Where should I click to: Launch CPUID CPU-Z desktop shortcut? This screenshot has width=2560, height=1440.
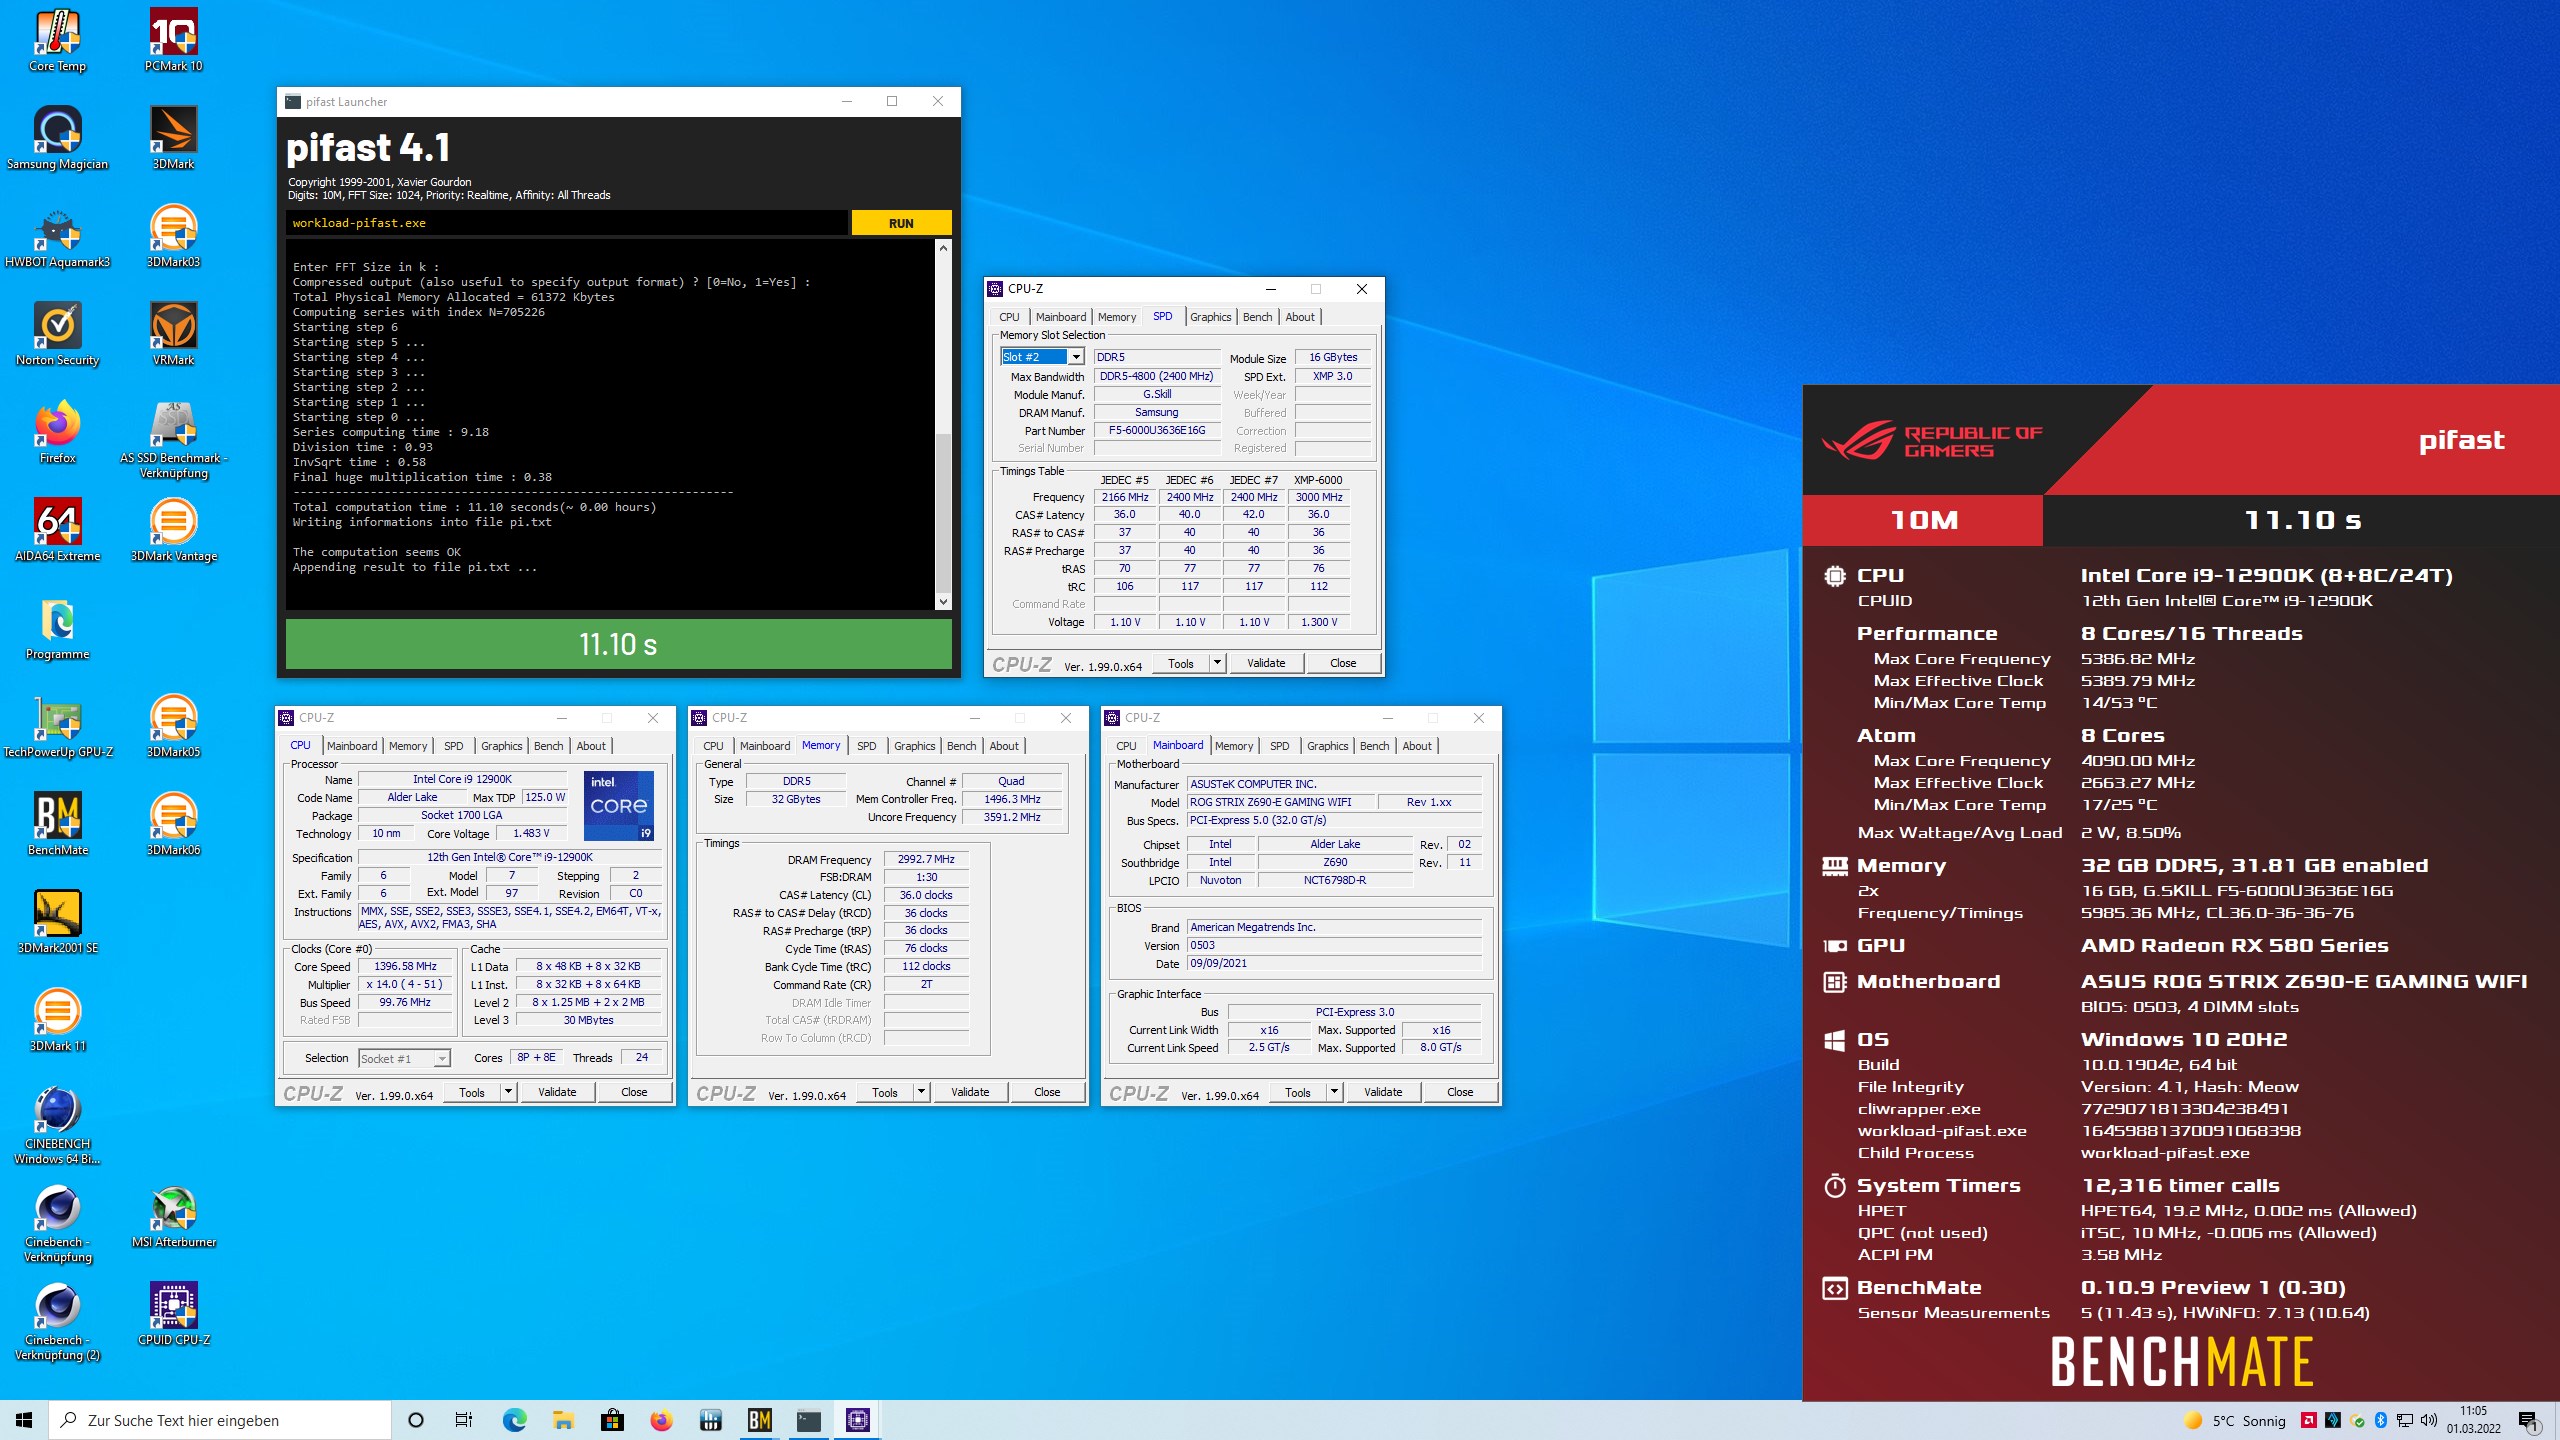tap(173, 1314)
